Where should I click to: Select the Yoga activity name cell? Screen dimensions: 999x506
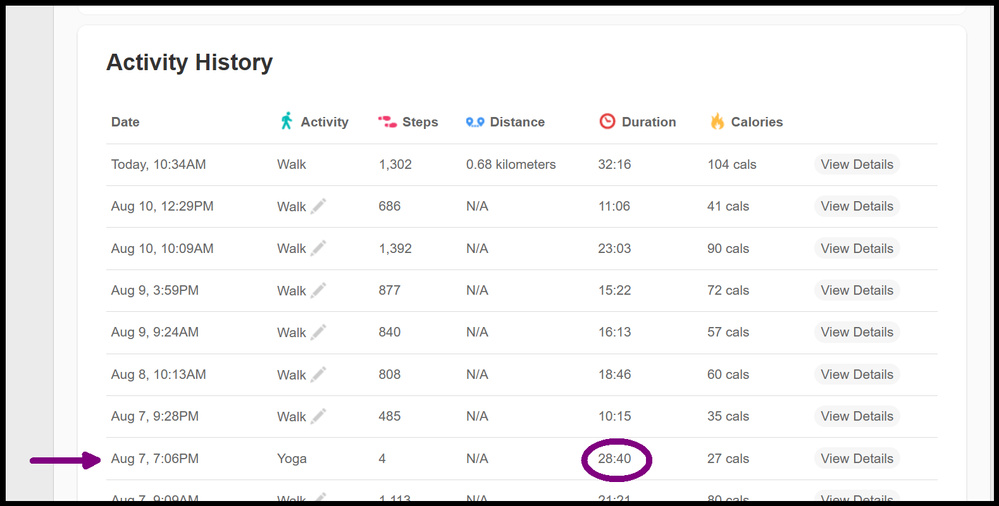click(x=292, y=459)
